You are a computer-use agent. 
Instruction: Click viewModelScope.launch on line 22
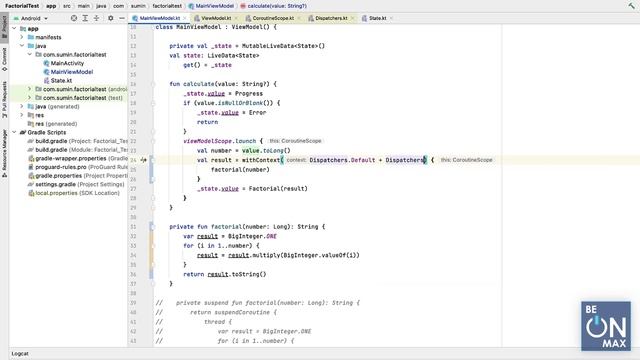220,141
